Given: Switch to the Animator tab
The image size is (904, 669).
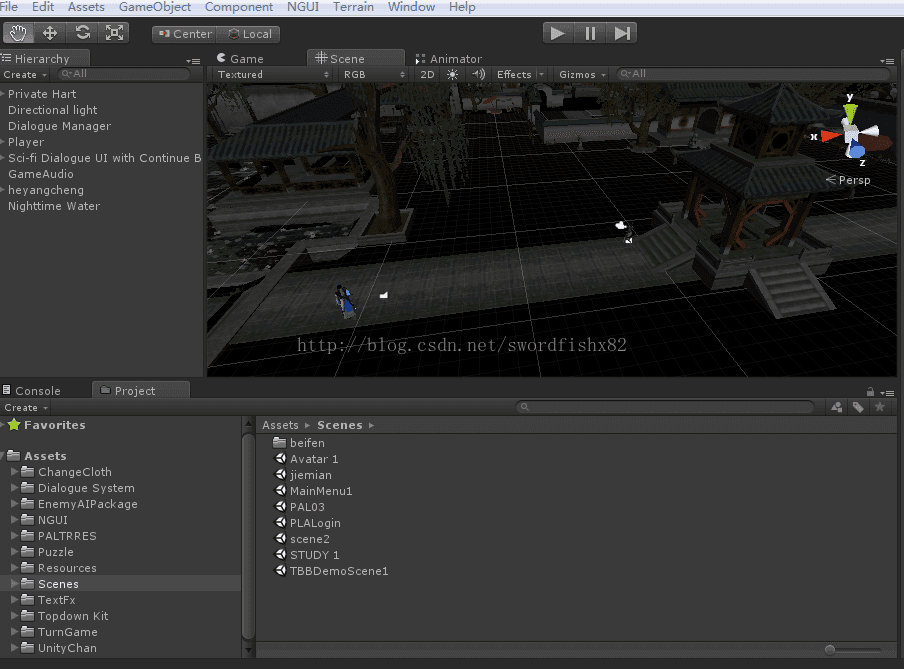Looking at the screenshot, I should point(449,59).
